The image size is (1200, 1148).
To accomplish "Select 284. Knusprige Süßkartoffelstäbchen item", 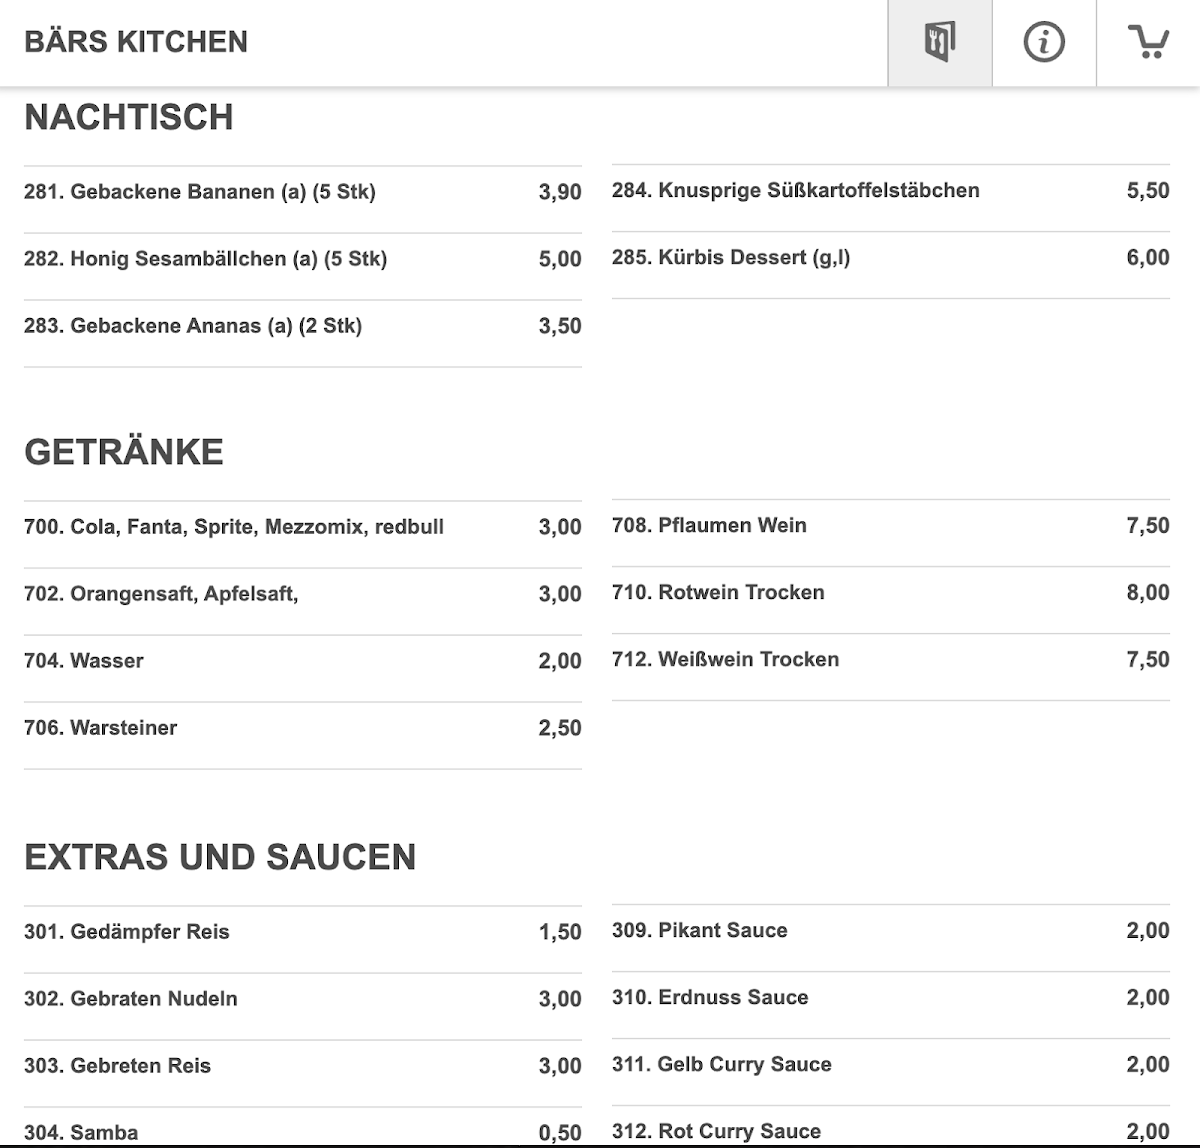I will (x=891, y=198).
